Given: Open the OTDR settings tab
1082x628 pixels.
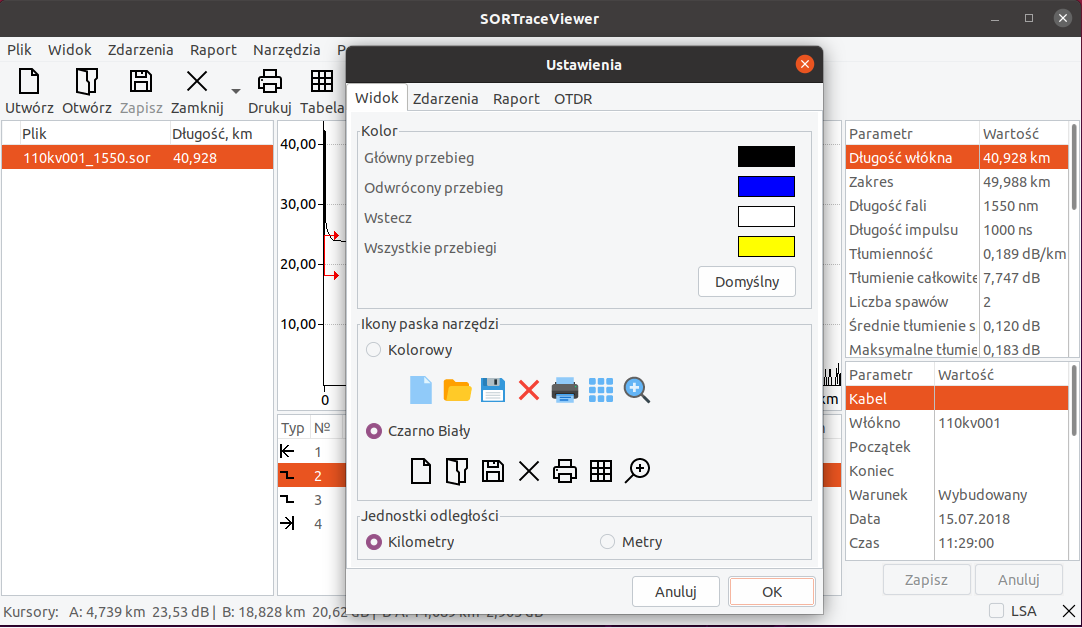Looking at the screenshot, I should (573, 99).
